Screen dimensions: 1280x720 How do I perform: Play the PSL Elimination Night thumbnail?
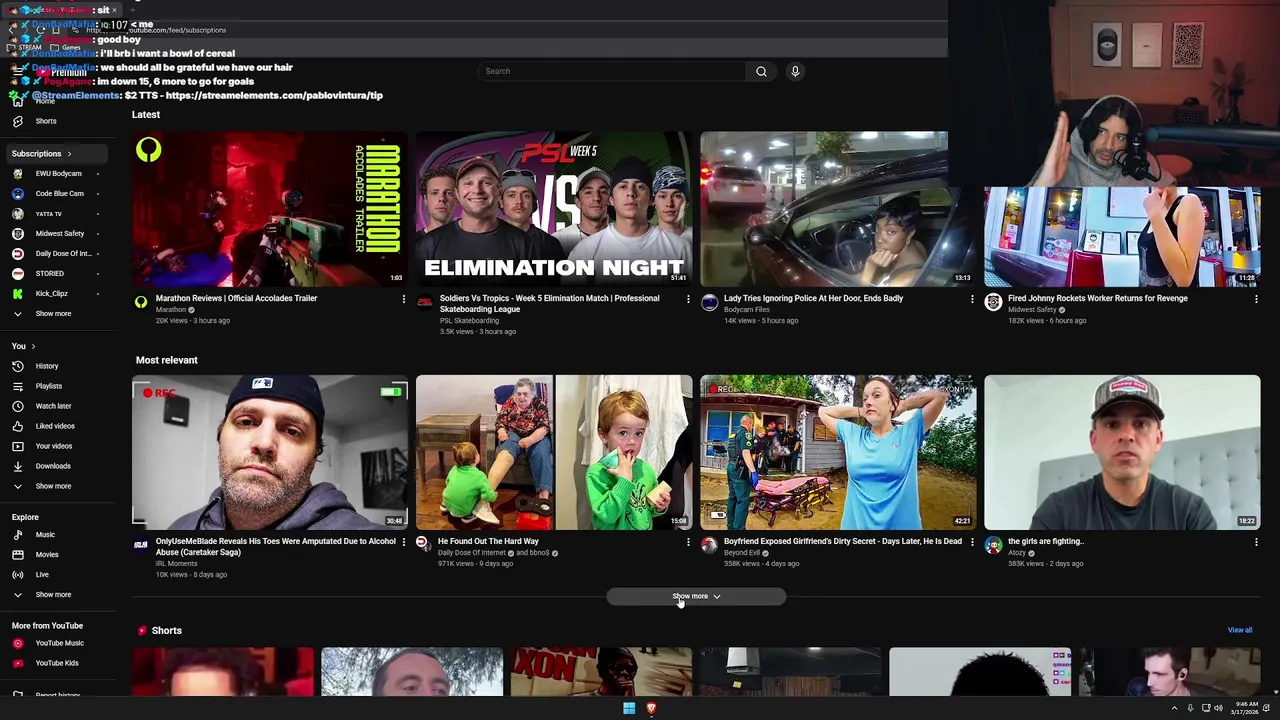(554, 209)
